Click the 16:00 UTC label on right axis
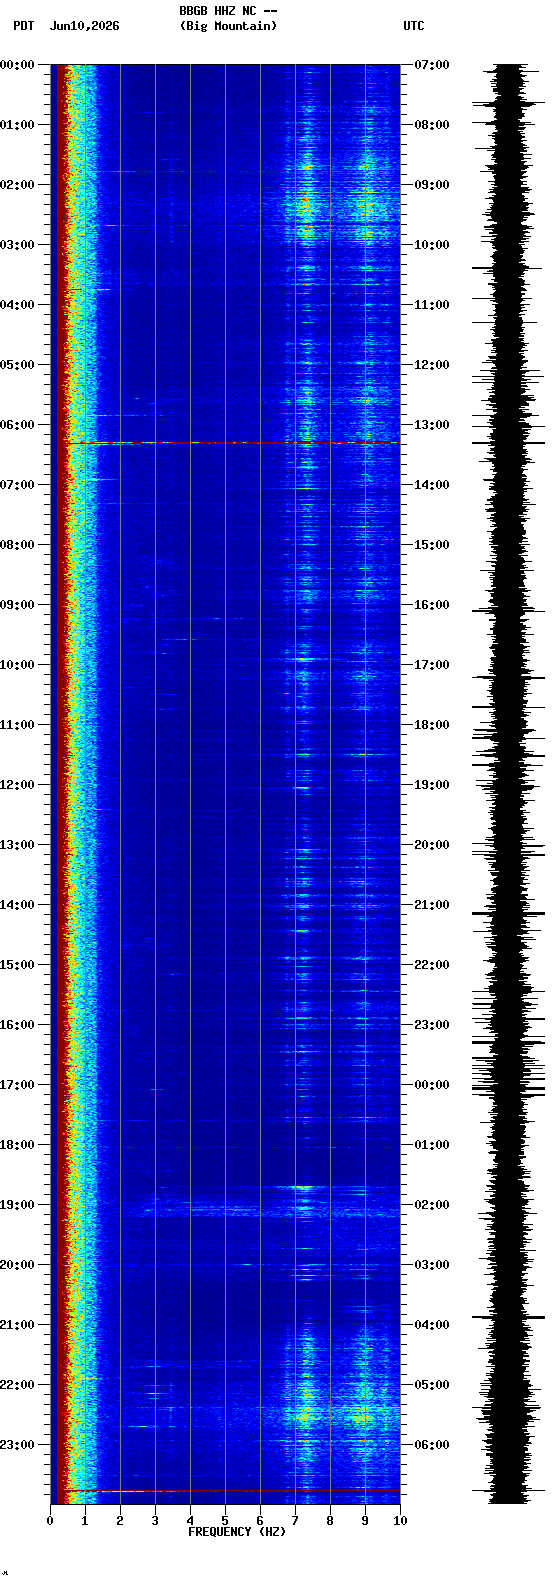The width and height of the screenshot is (552, 1584). [432, 605]
